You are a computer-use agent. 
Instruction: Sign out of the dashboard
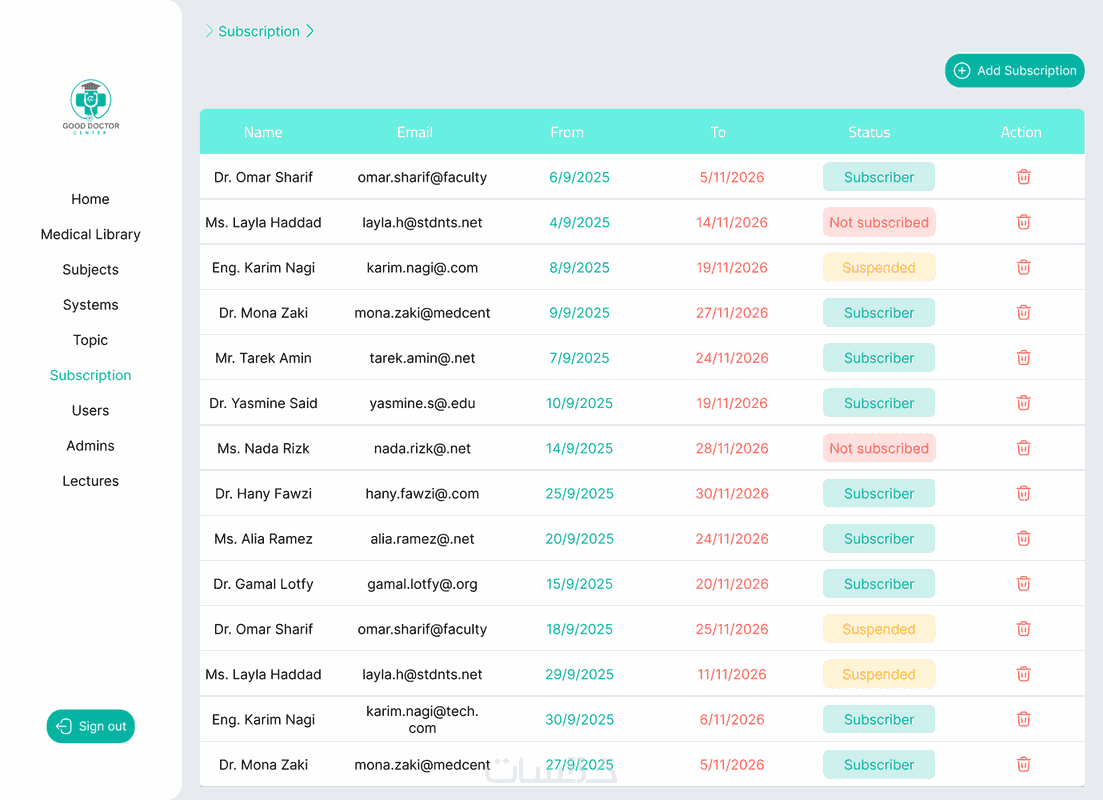[x=91, y=726]
